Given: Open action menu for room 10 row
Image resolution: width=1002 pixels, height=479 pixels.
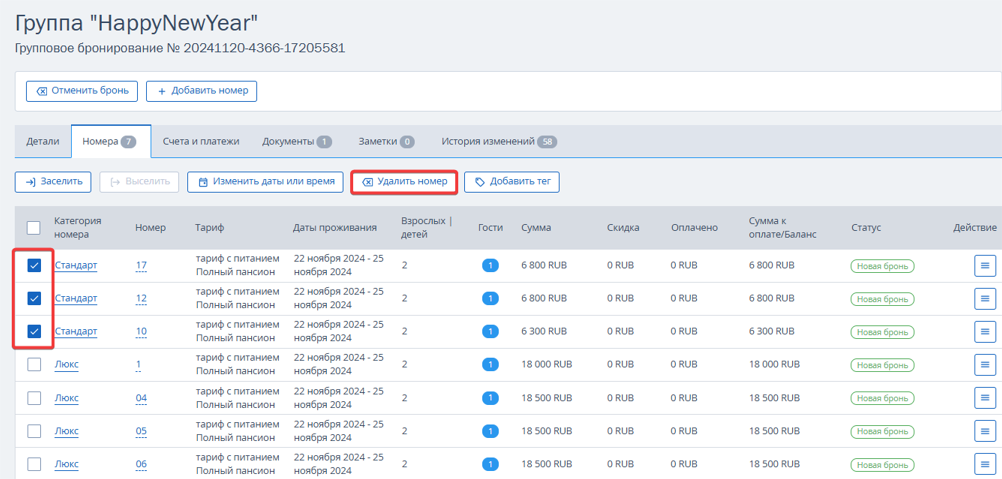Looking at the screenshot, I should point(985,331).
